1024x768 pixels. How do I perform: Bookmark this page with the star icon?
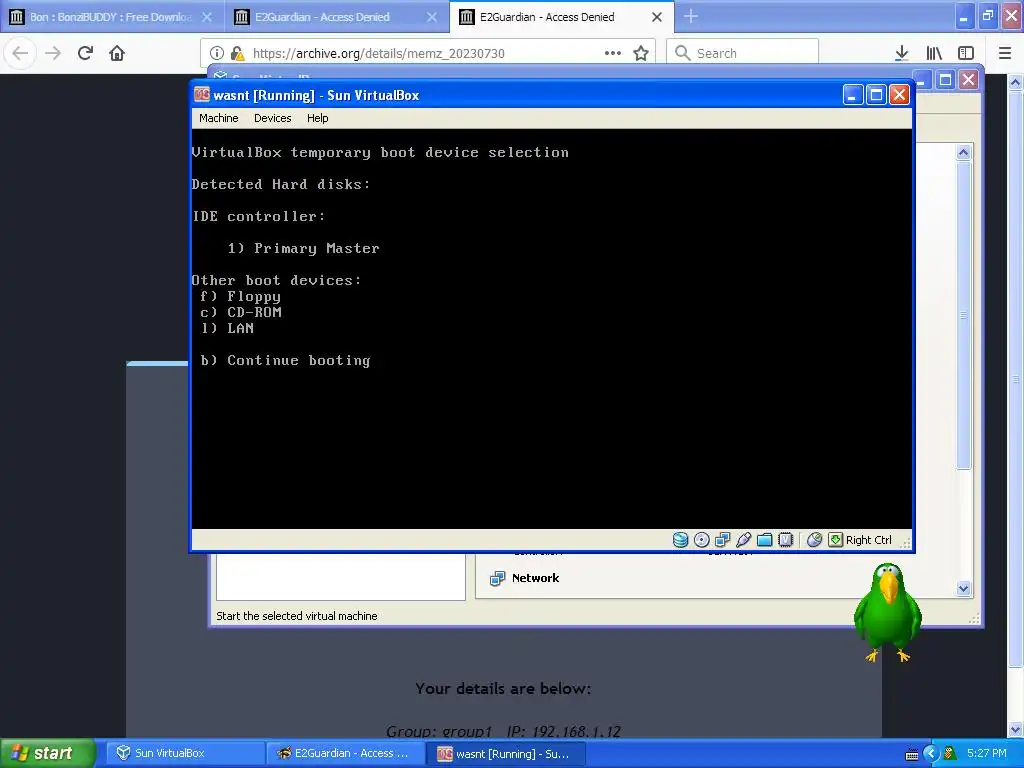pyautogui.click(x=641, y=53)
